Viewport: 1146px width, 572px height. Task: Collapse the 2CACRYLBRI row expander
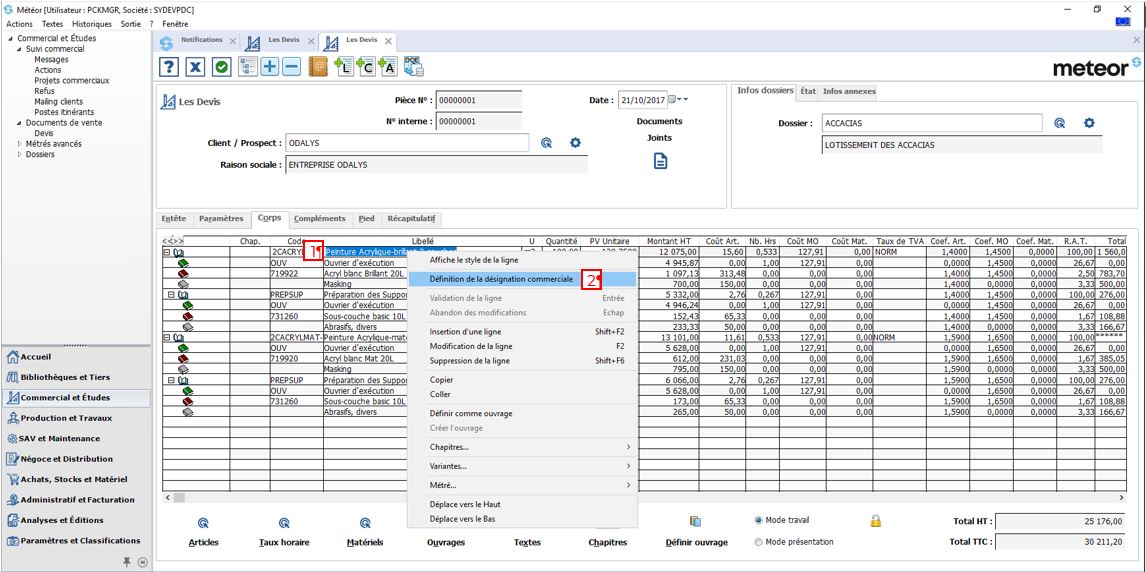click(x=166, y=252)
